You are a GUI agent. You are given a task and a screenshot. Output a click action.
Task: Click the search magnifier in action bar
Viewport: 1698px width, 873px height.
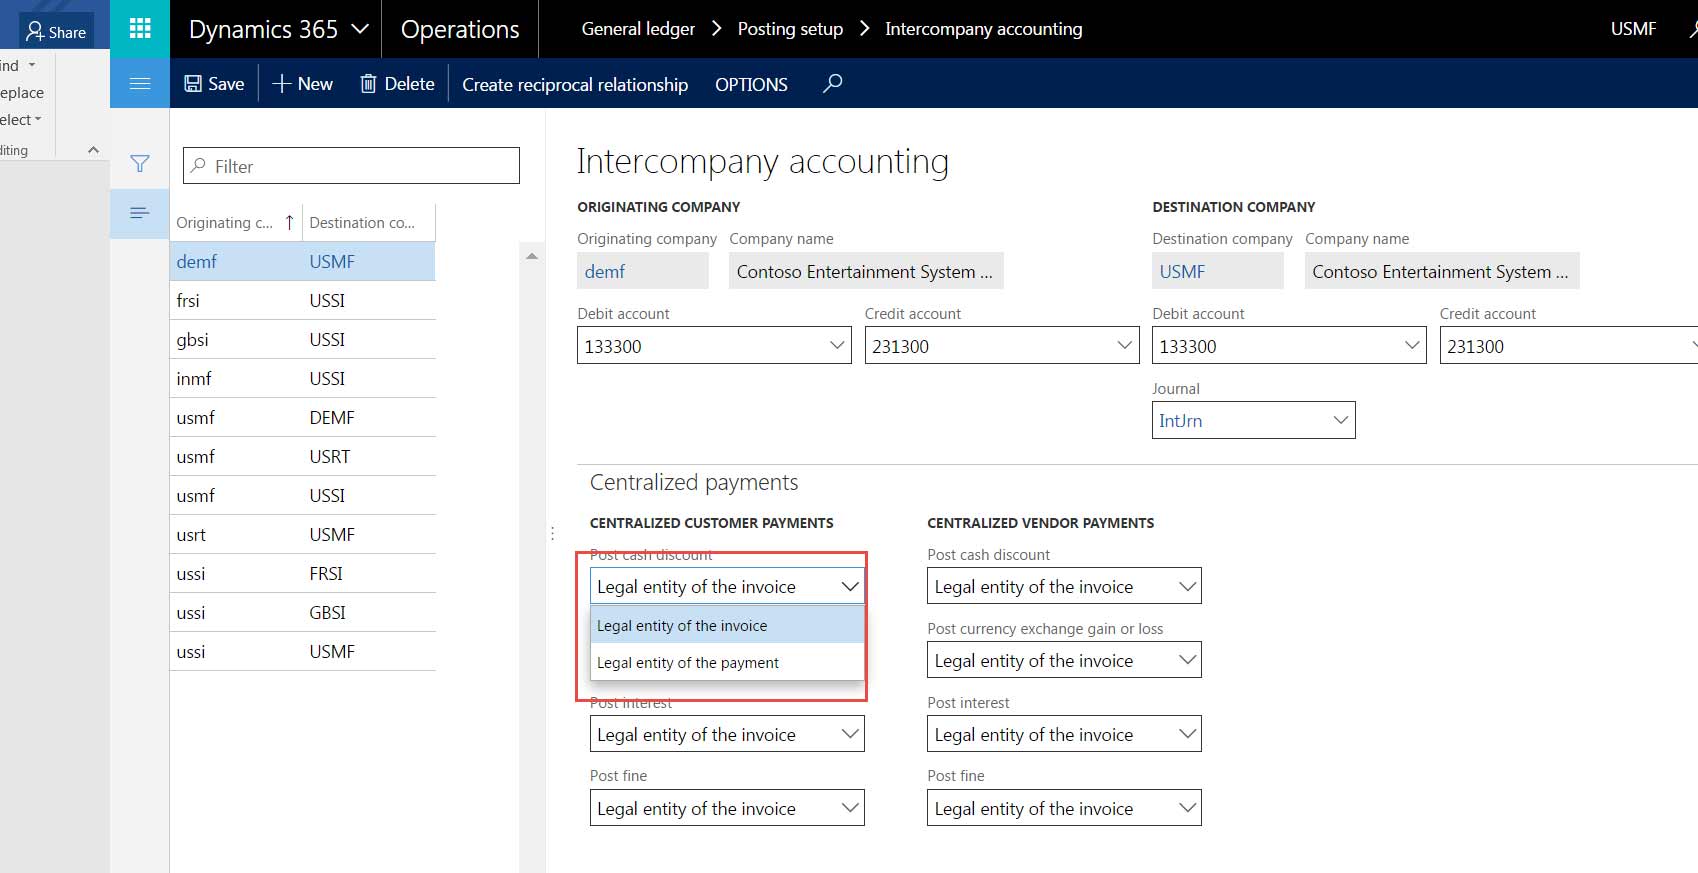tap(832, 84)
